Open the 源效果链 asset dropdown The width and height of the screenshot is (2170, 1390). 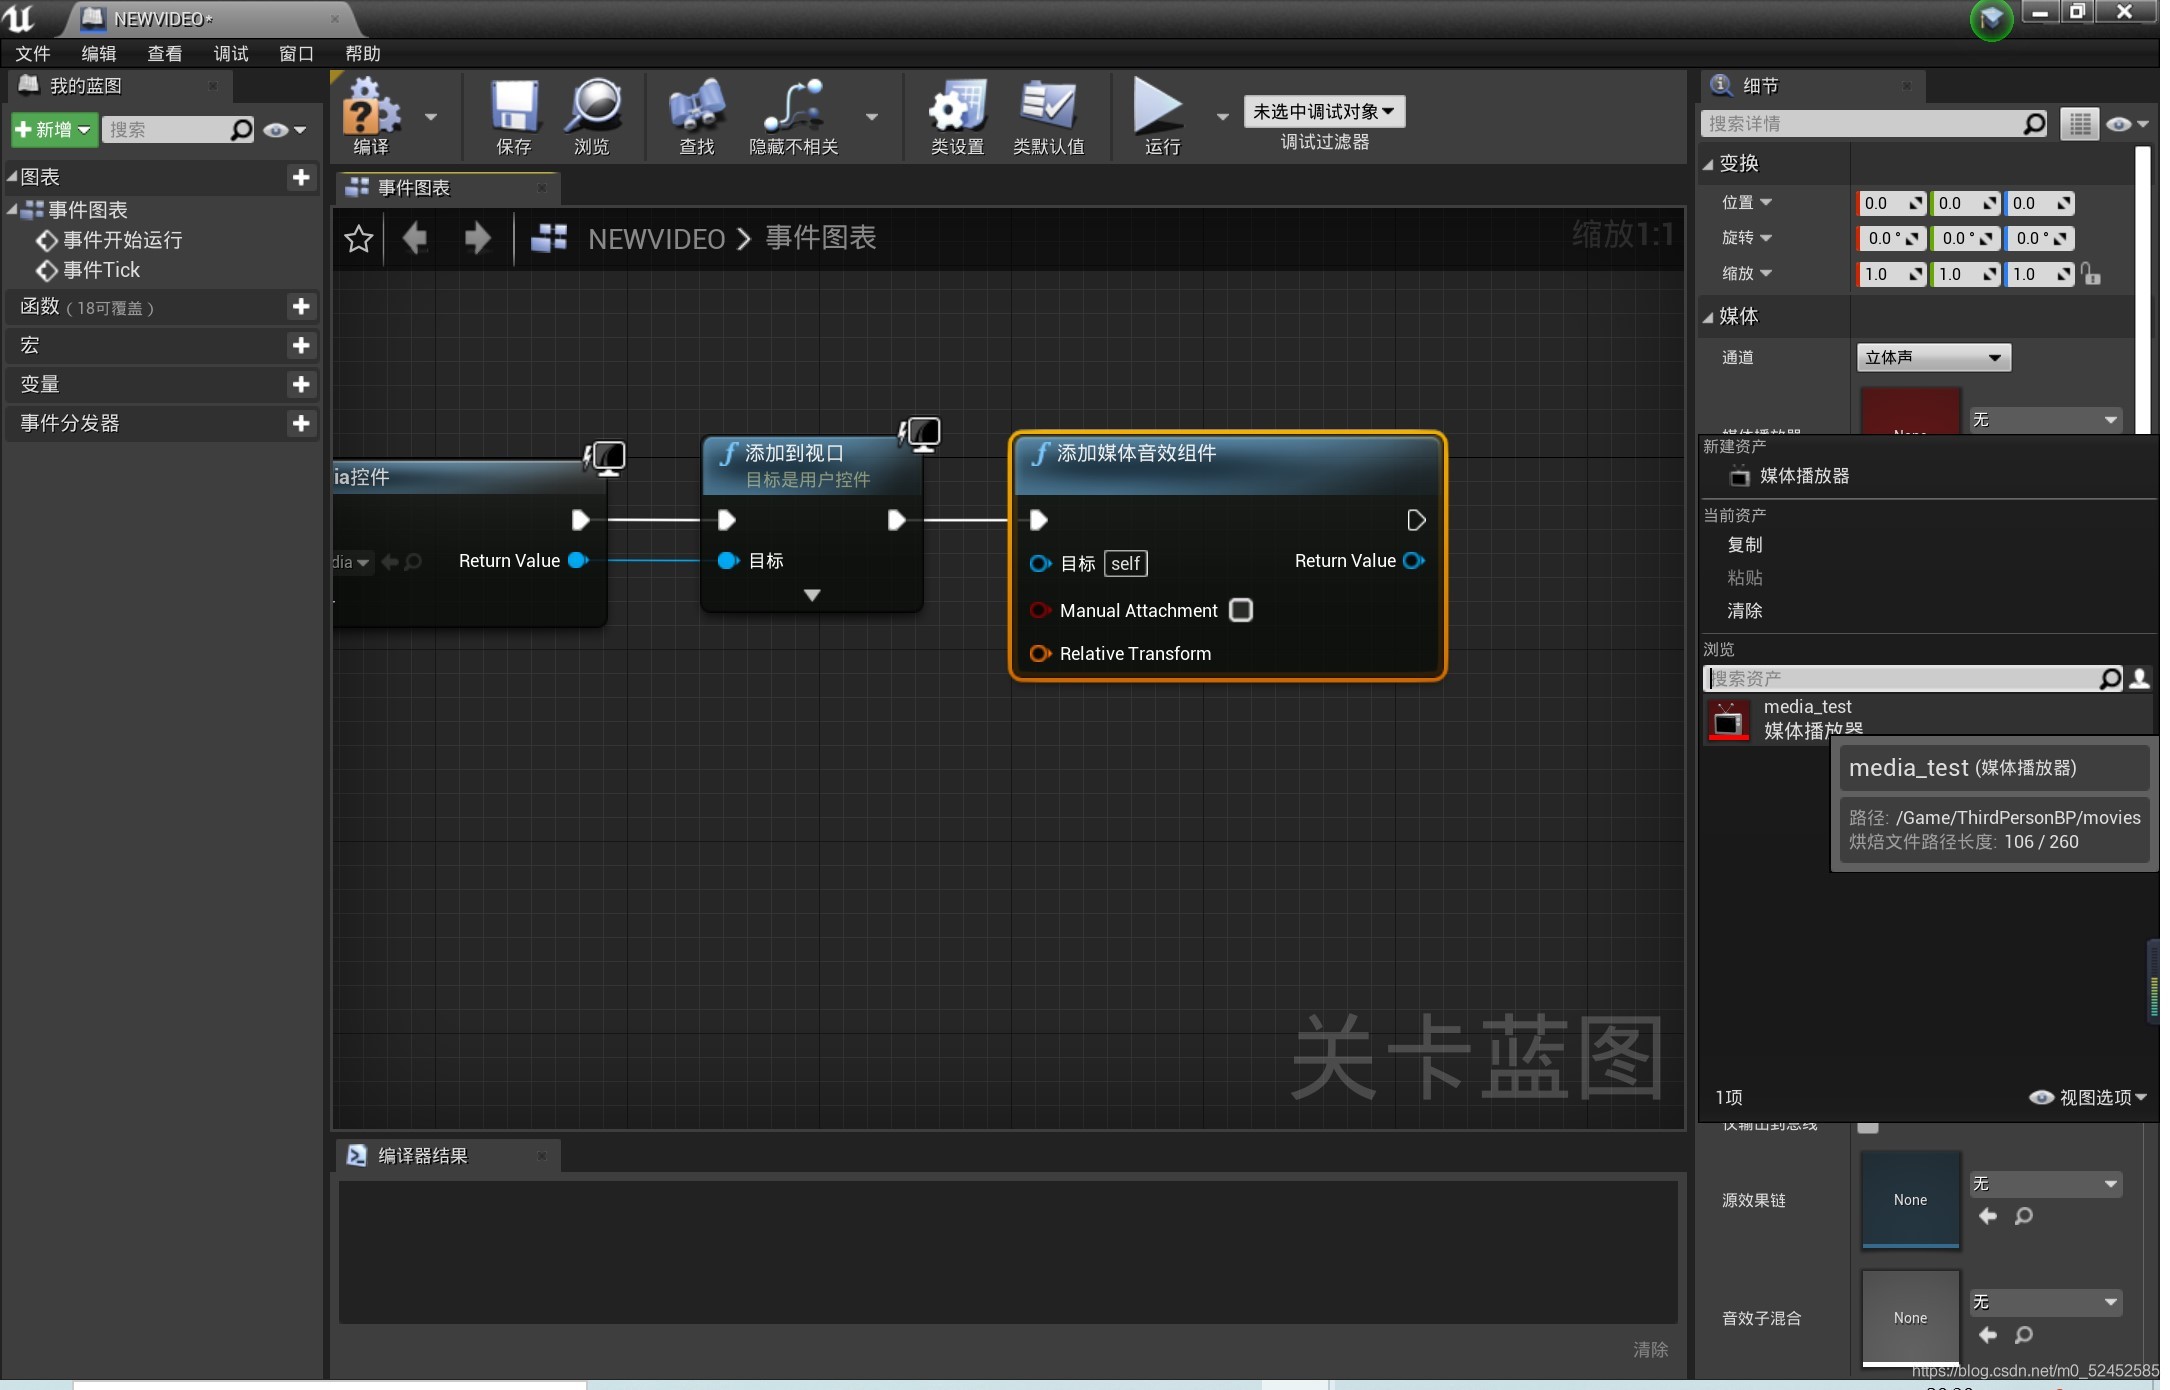coord(2045,1184)
